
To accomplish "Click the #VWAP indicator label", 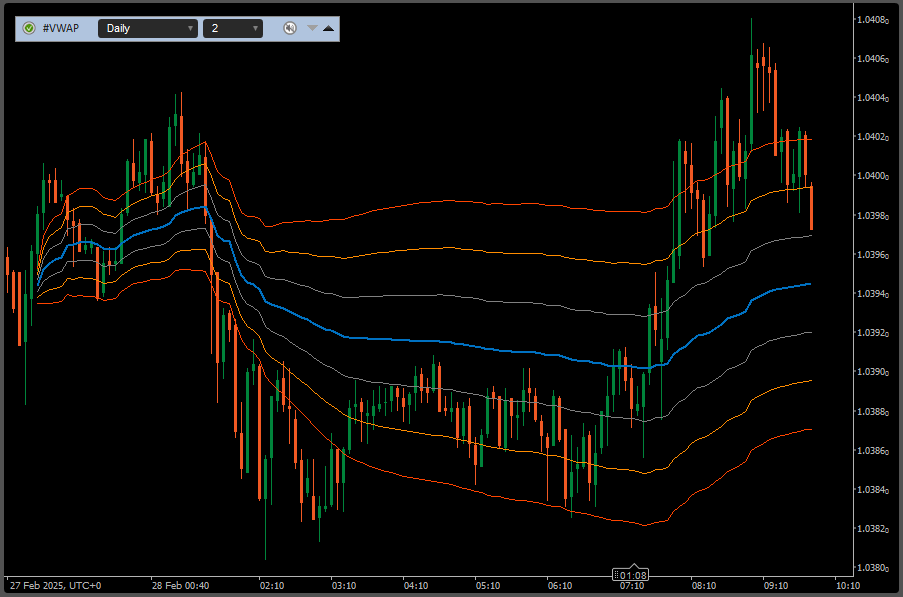I will tap(61, 28).
